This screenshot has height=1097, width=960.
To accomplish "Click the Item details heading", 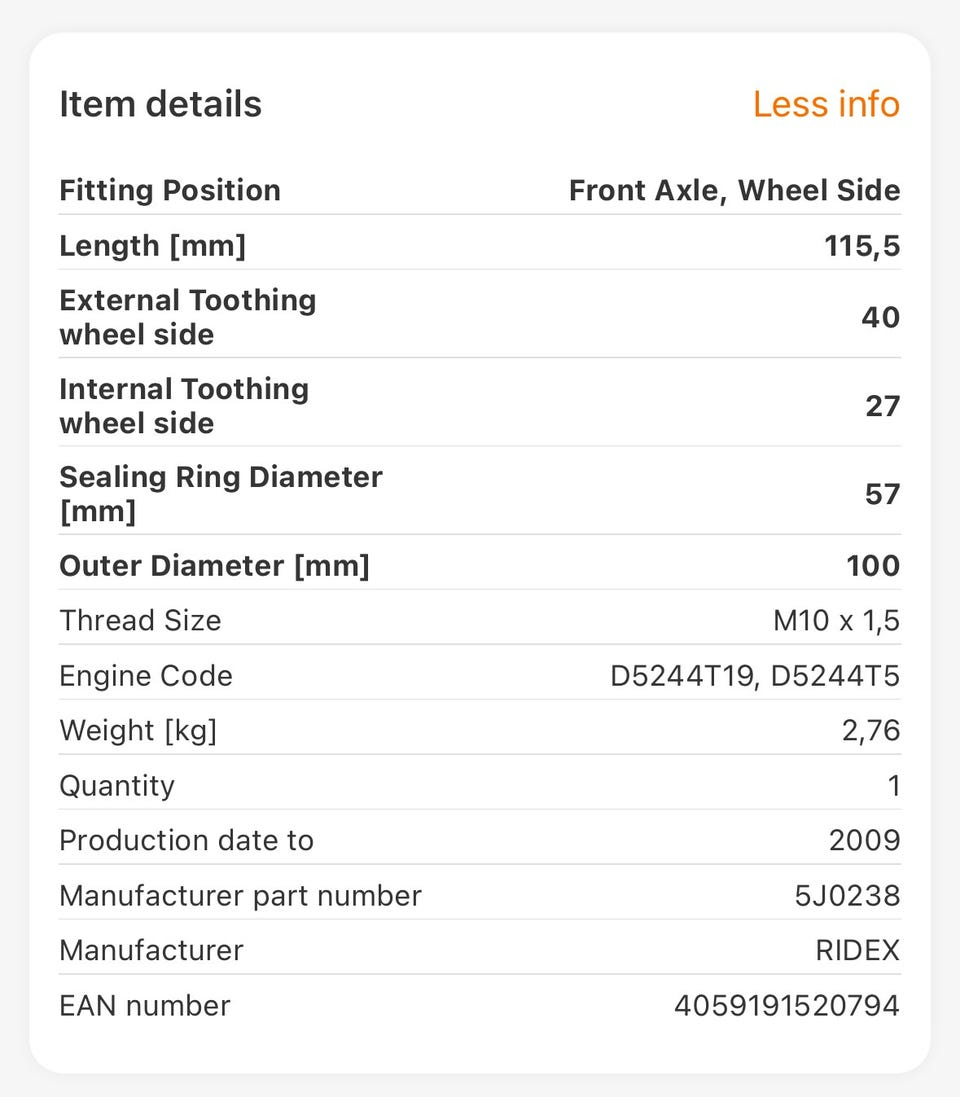I will tap(160, 104).
